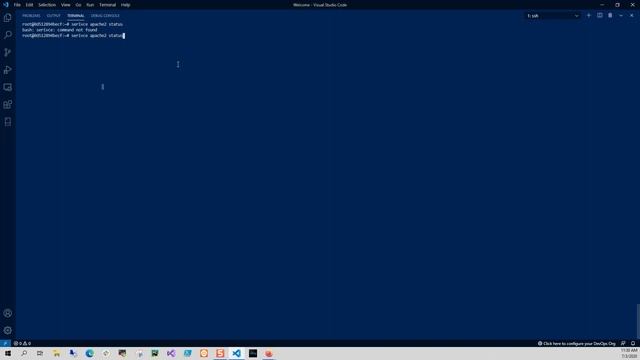The width and height of the screenshot is (640, 360).
Task: Kill the terminal with the trash icon
Action: [x=610, y=16]
